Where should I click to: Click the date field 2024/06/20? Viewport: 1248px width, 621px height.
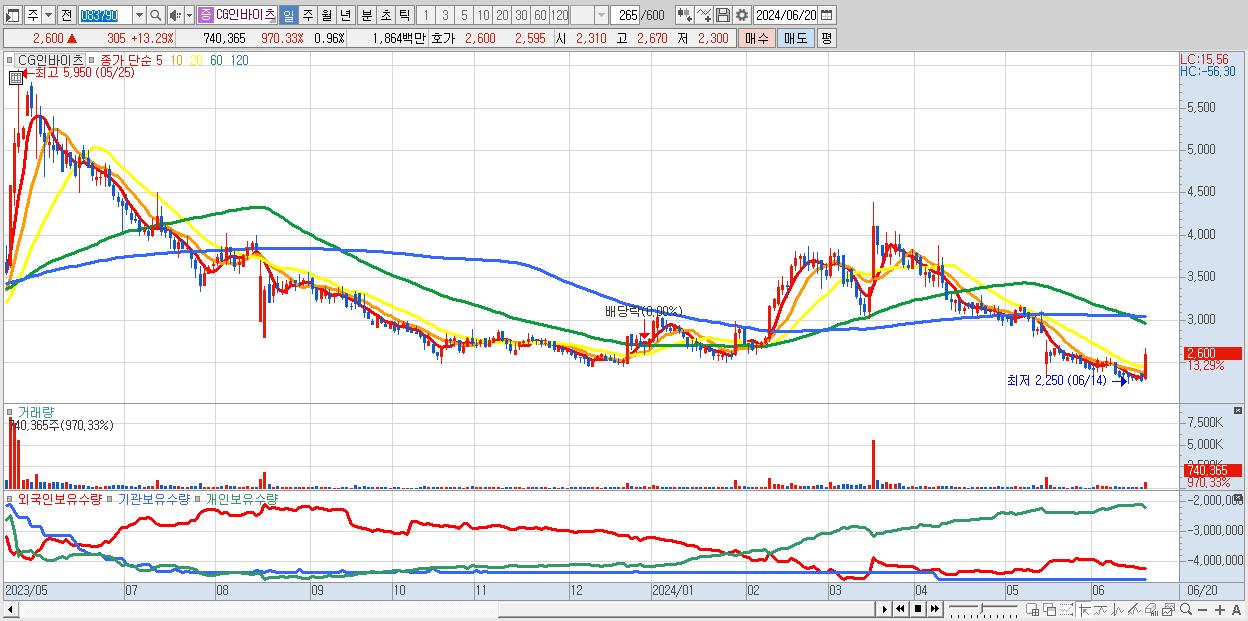(786, 15)
